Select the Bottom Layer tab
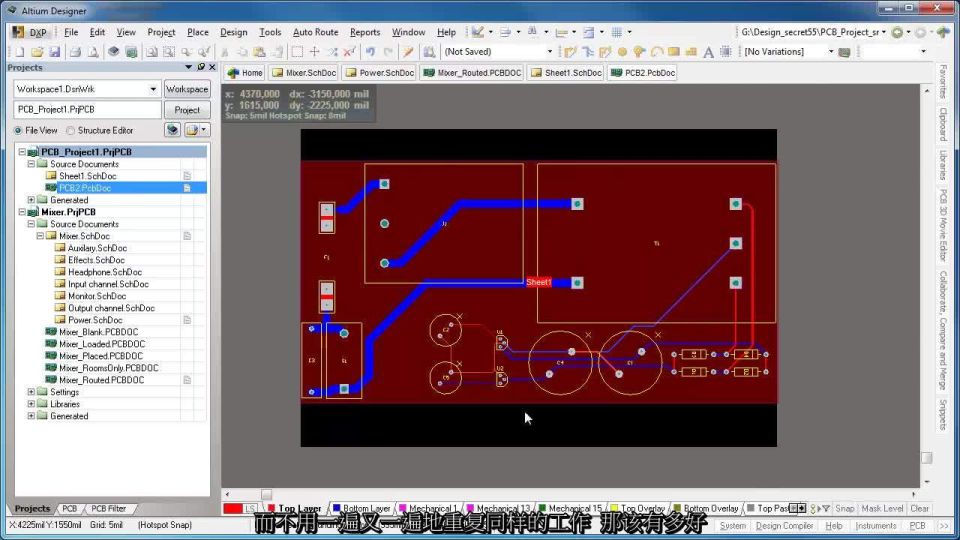 [361, 509]
